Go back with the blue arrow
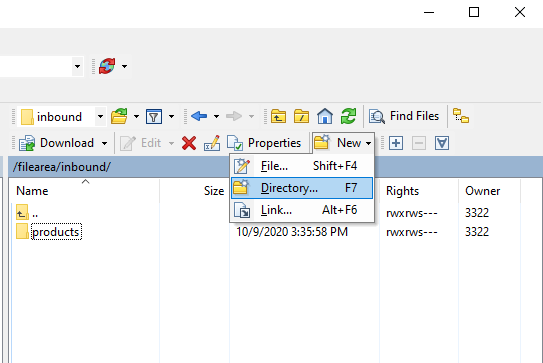This screenshot has width=543, height=363. [199, 116]
